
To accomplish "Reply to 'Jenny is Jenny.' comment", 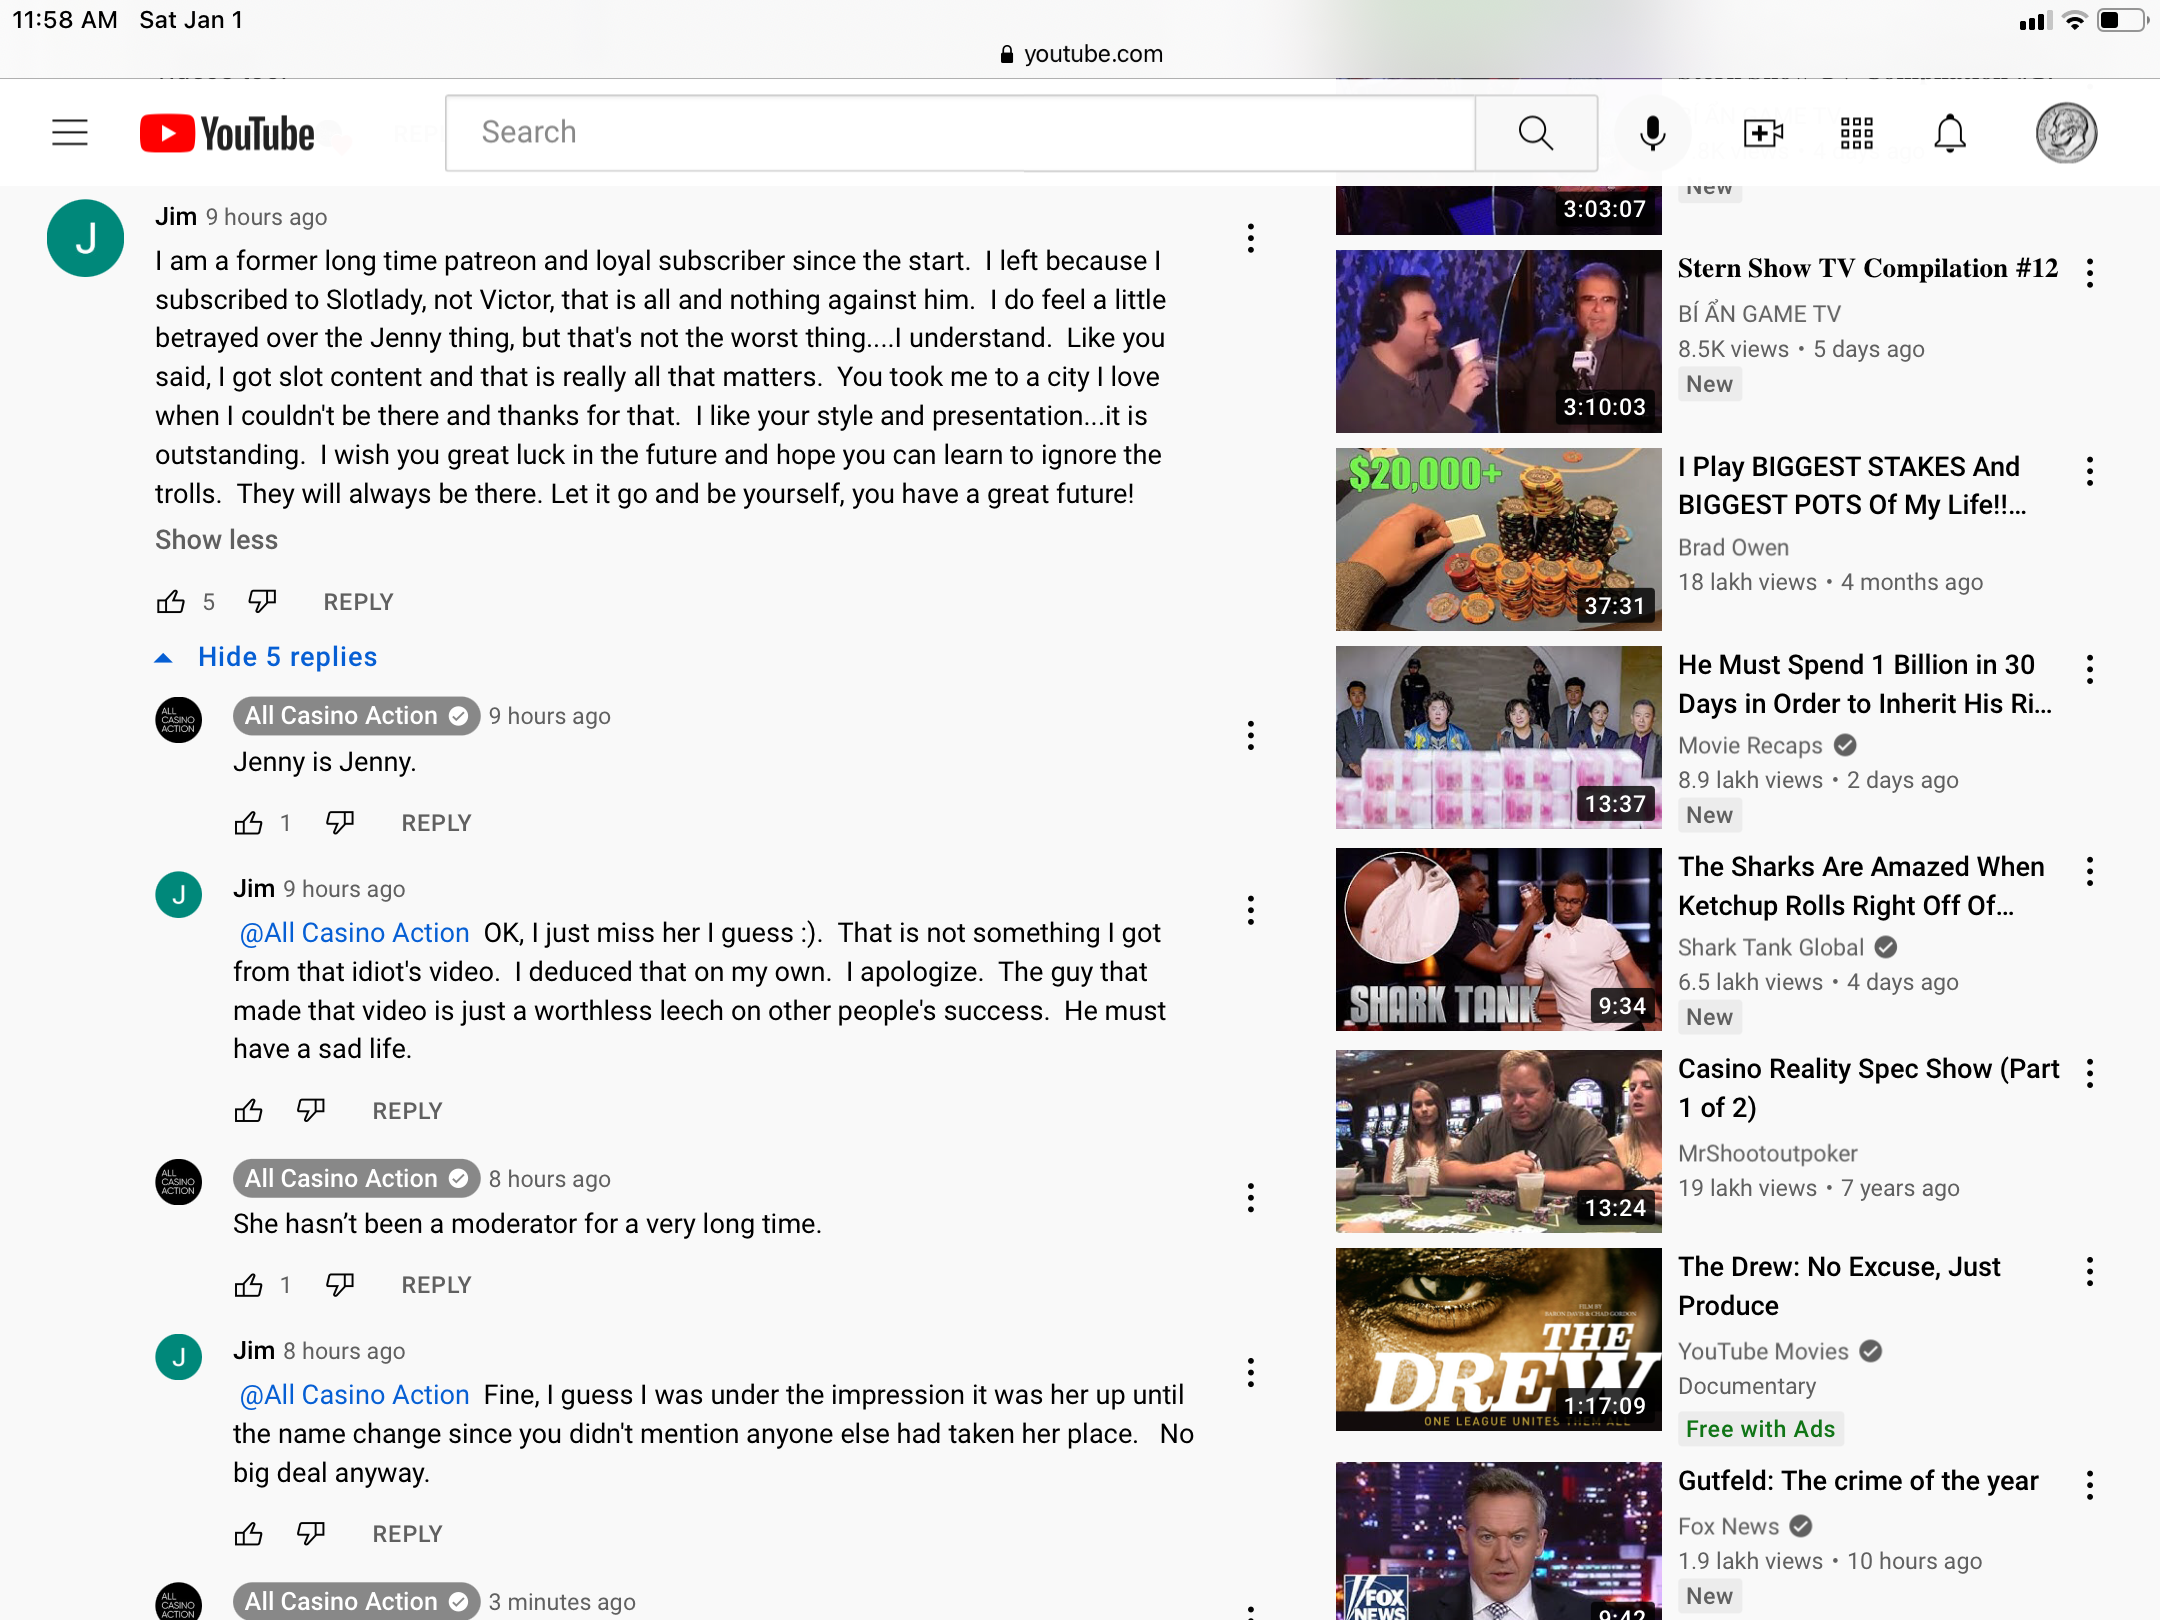I will point(436,823).
